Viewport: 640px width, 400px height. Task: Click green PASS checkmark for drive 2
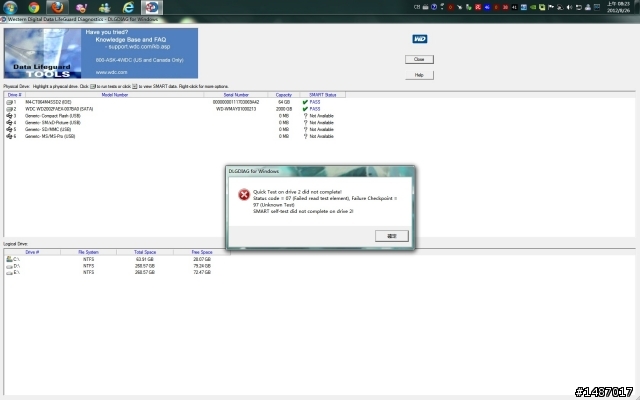coord(305,109)
